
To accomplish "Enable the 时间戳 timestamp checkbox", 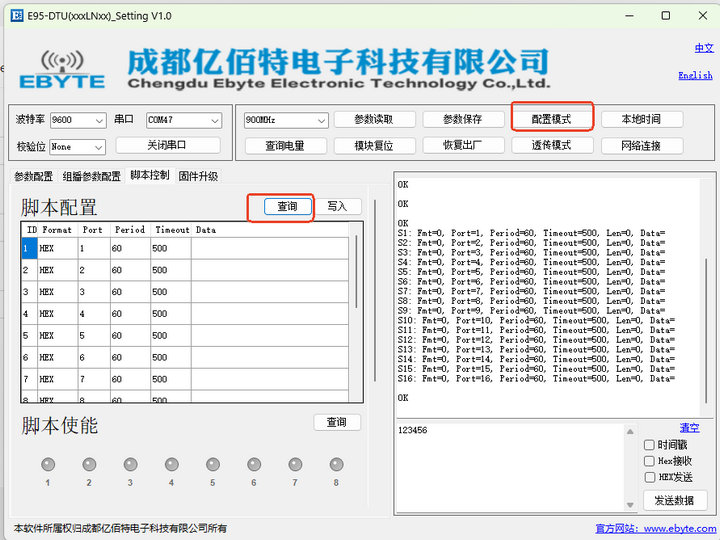I will pyautogui.click(x=650, y=445).
